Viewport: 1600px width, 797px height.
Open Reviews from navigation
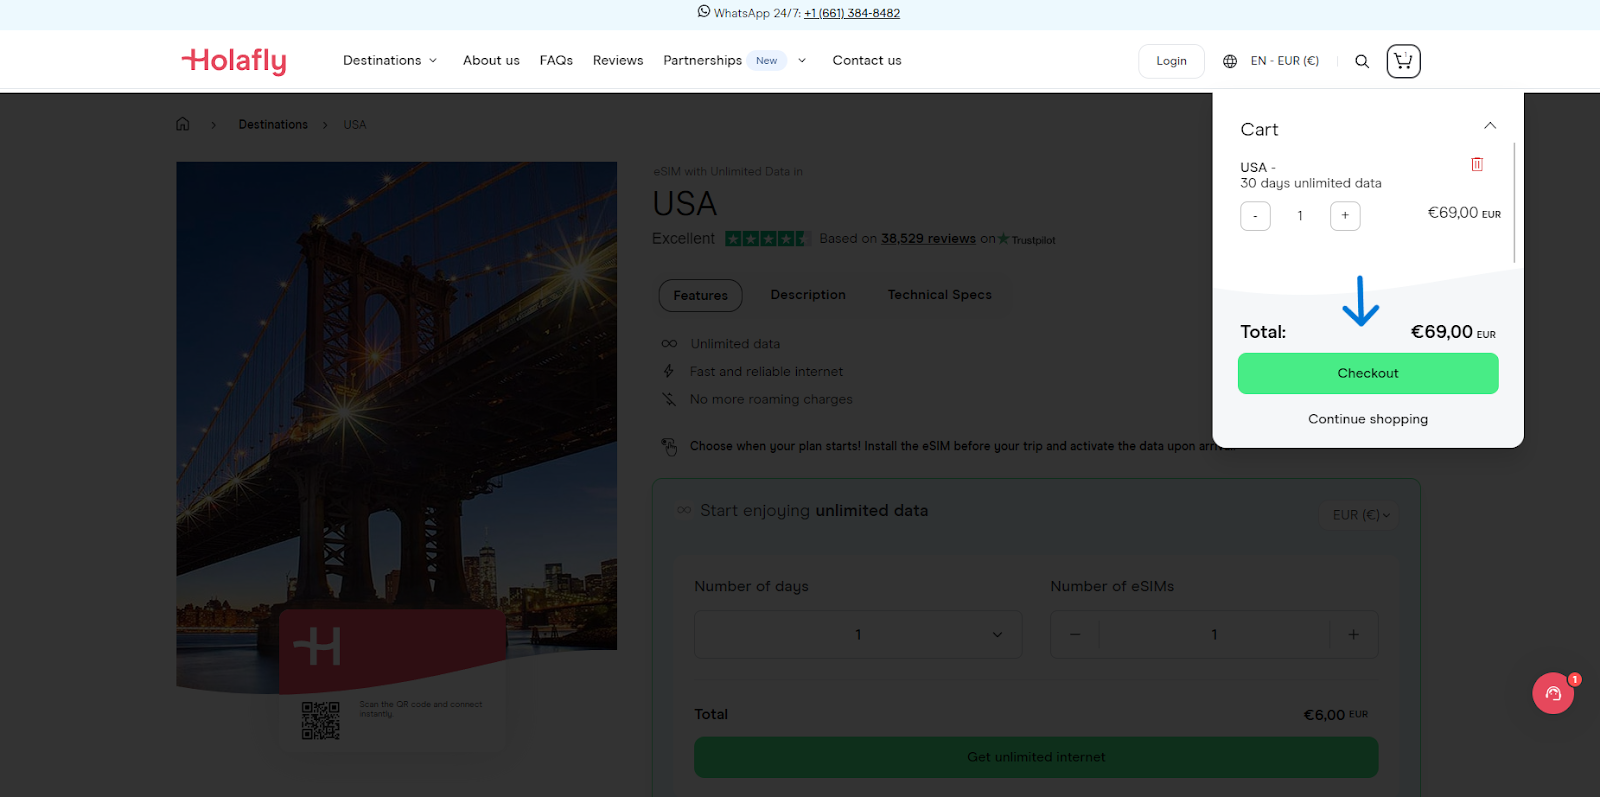pyautogui.click(x=618, y=61)
